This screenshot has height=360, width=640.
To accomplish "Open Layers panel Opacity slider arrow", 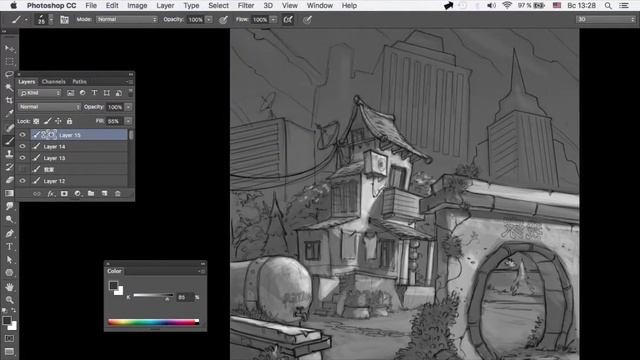I will pyautogui.click(x=128, y=107).
